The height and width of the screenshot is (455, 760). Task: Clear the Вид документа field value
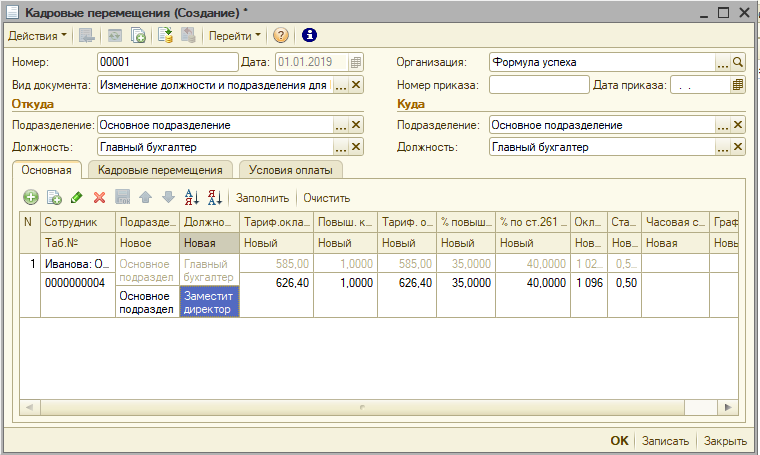click(x=356, y=85)
